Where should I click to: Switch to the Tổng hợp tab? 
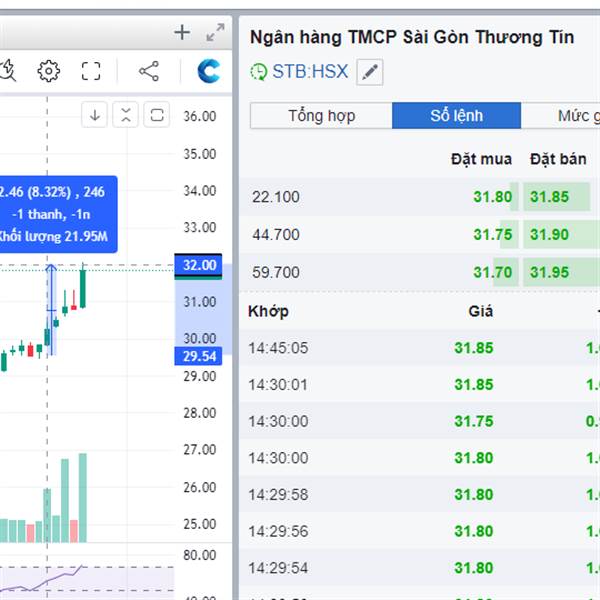tap(321, 116)
